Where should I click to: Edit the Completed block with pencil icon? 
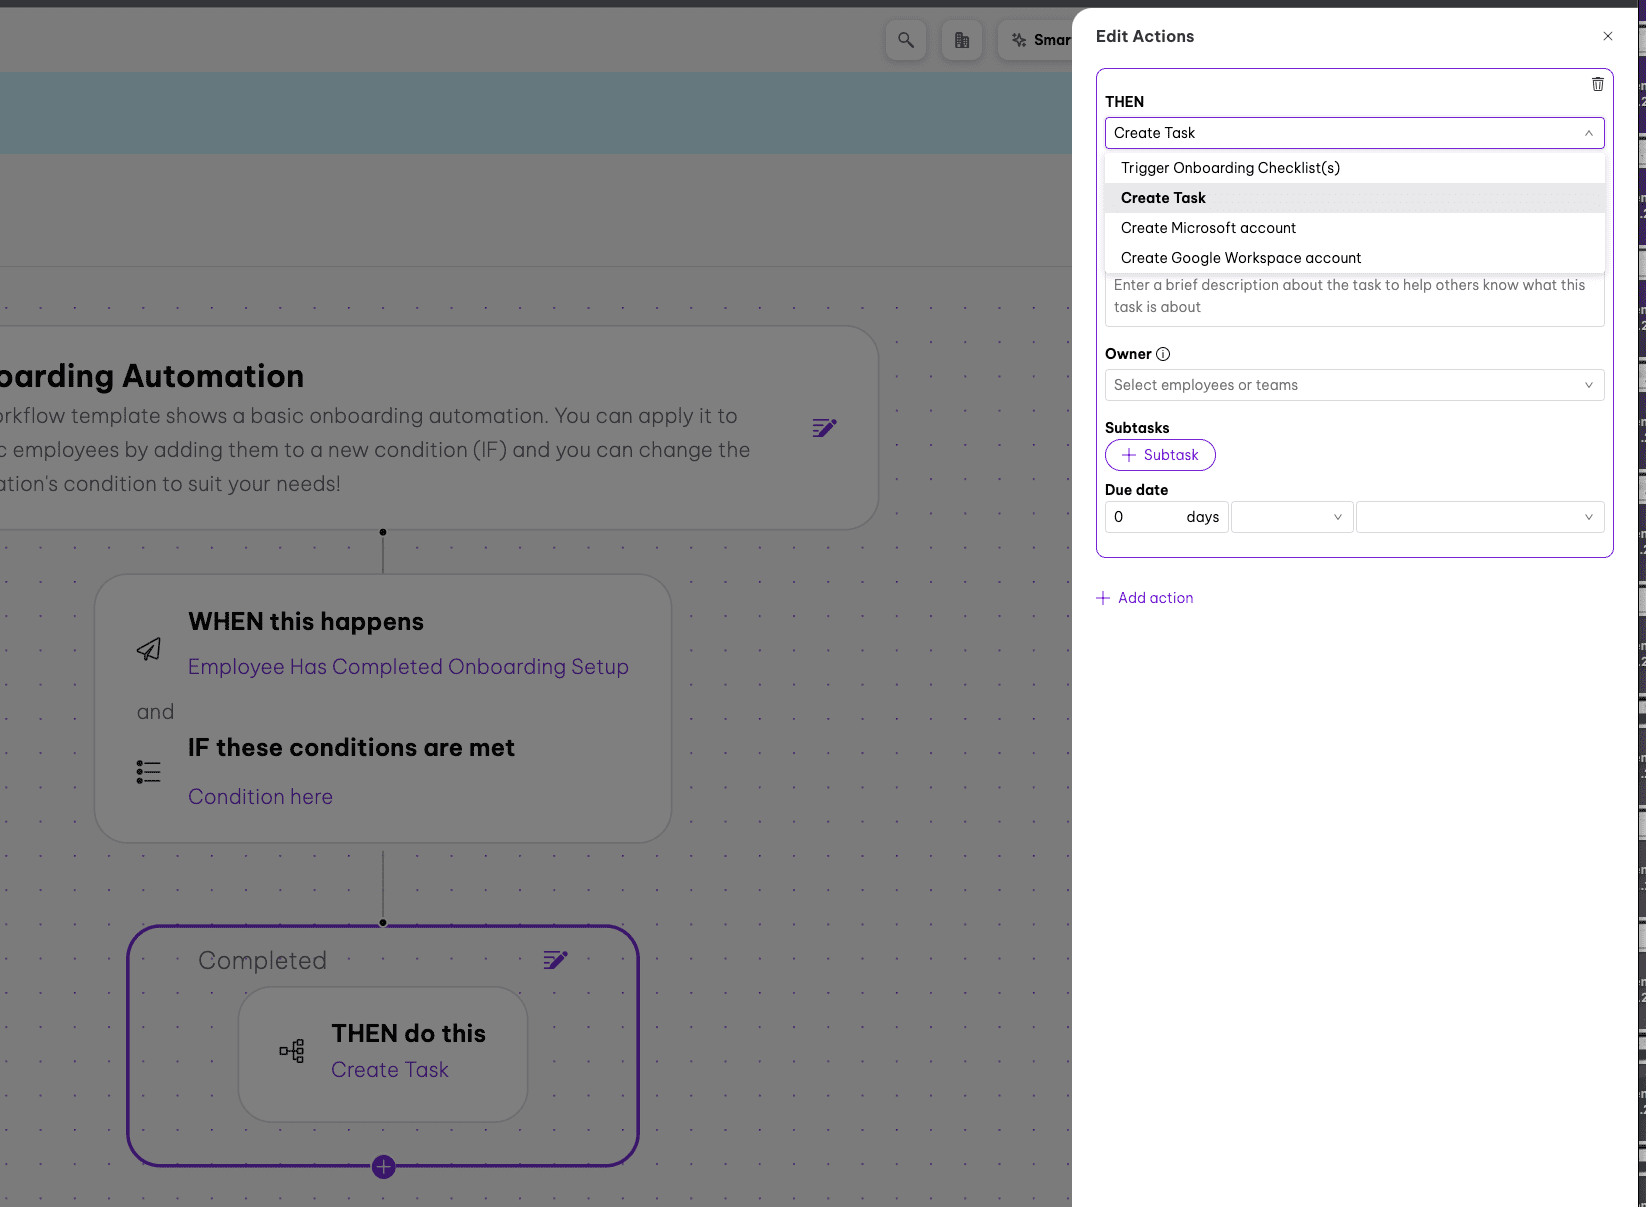pos(556,960)
